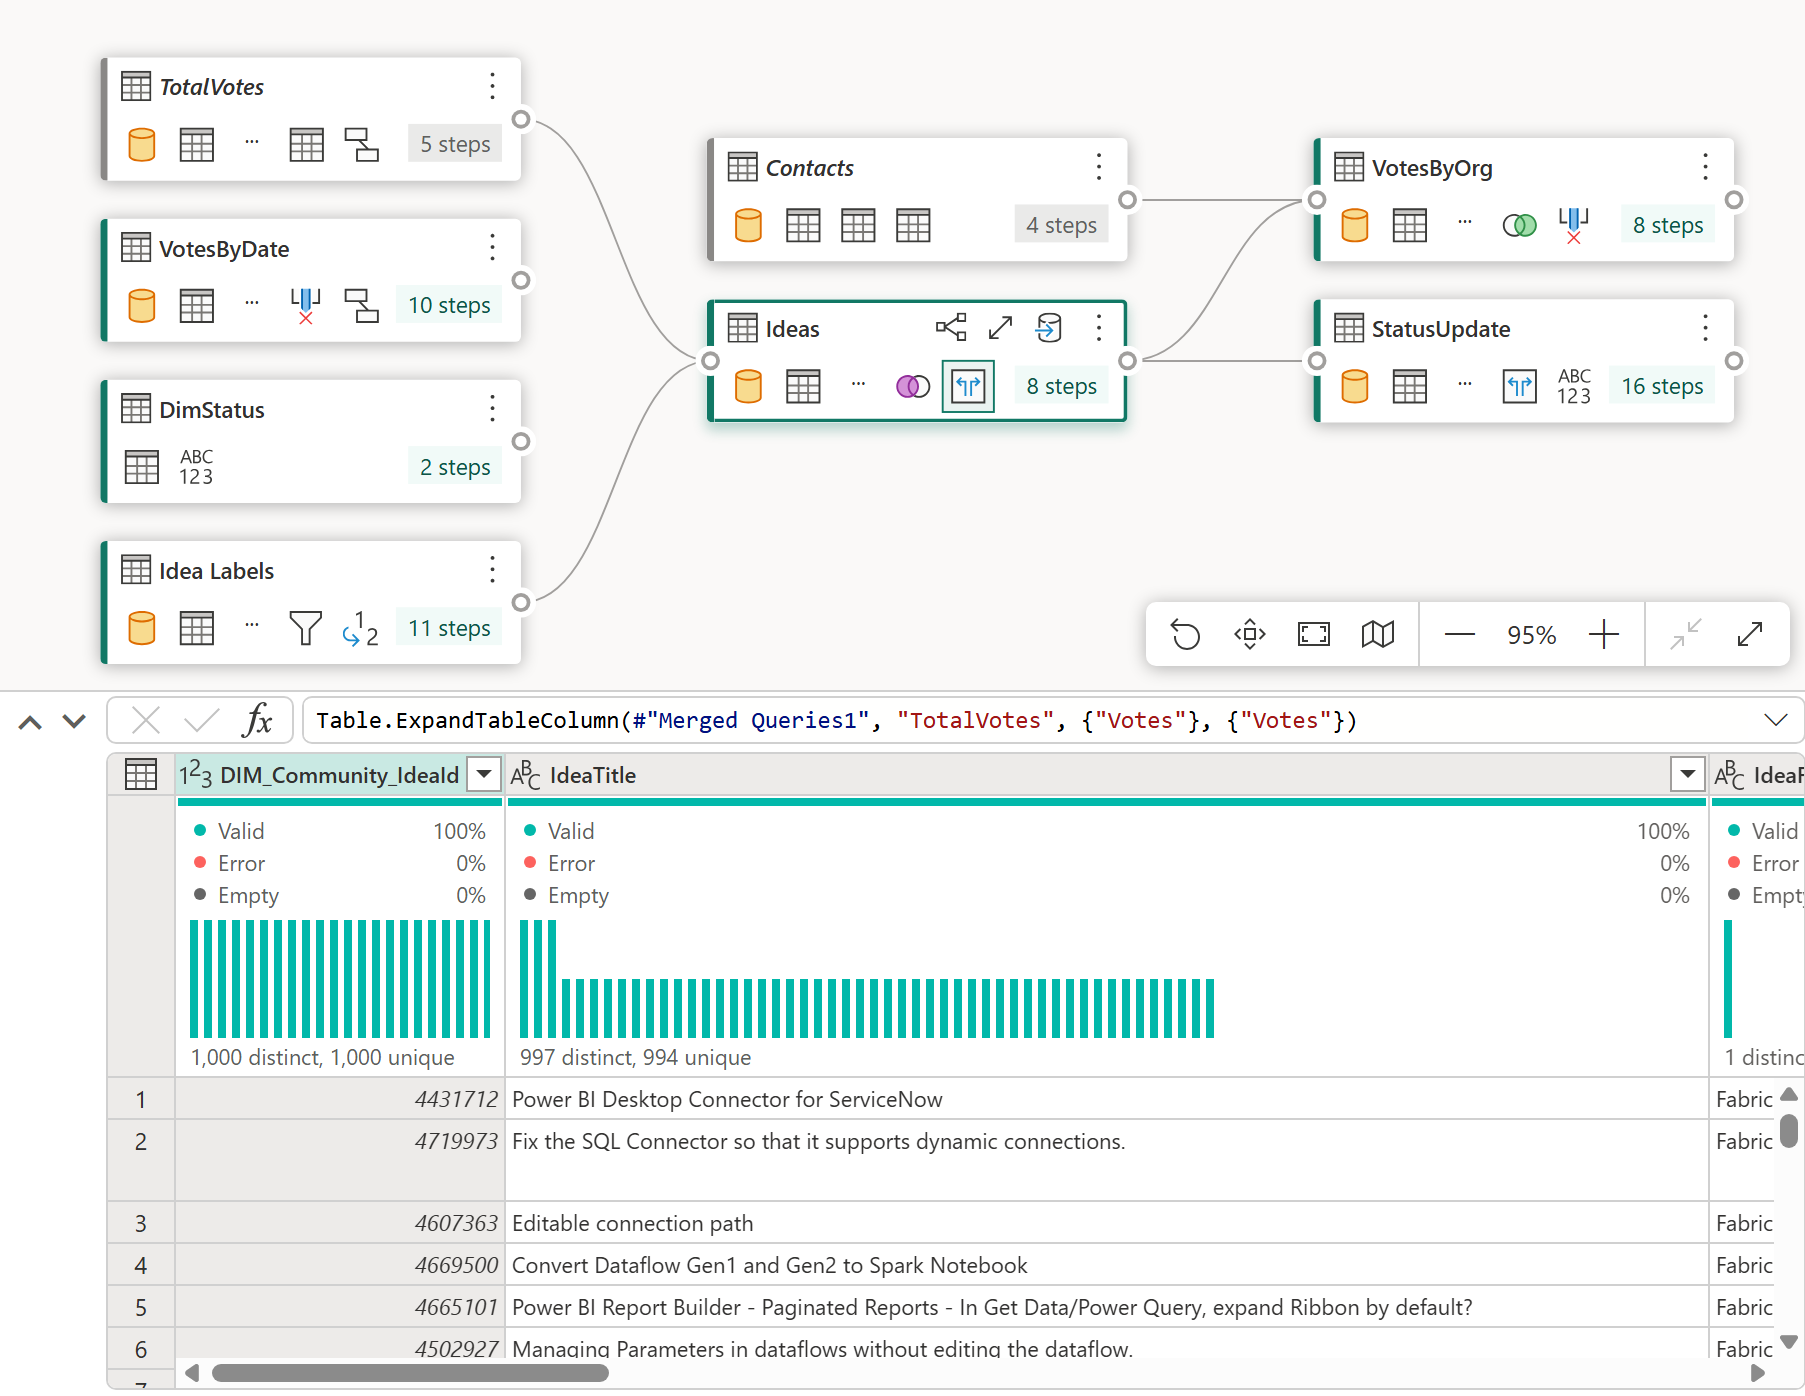Expand the formula bar chevron

(x=1775, y=720)
